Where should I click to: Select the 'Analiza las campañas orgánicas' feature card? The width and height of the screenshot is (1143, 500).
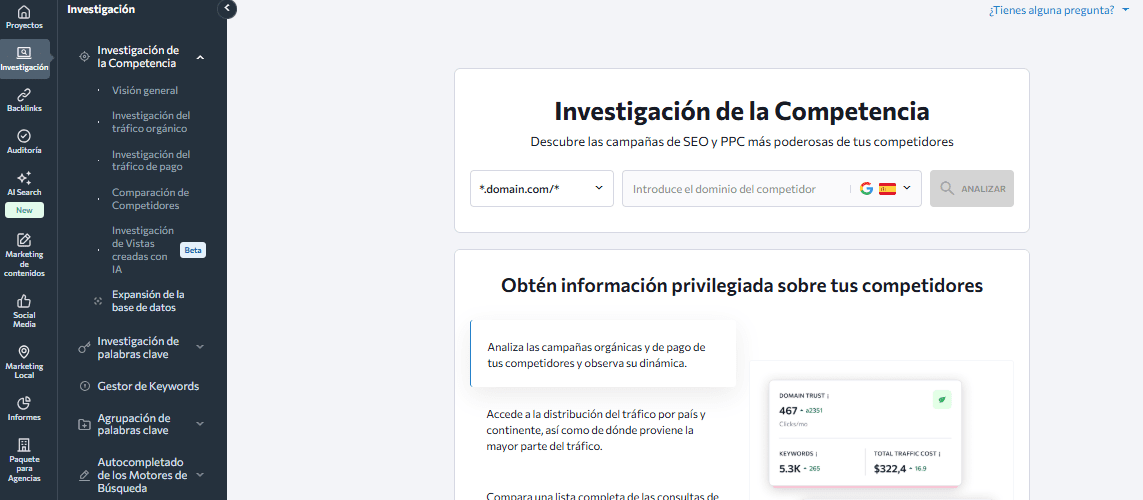click(x=603, y=353)
